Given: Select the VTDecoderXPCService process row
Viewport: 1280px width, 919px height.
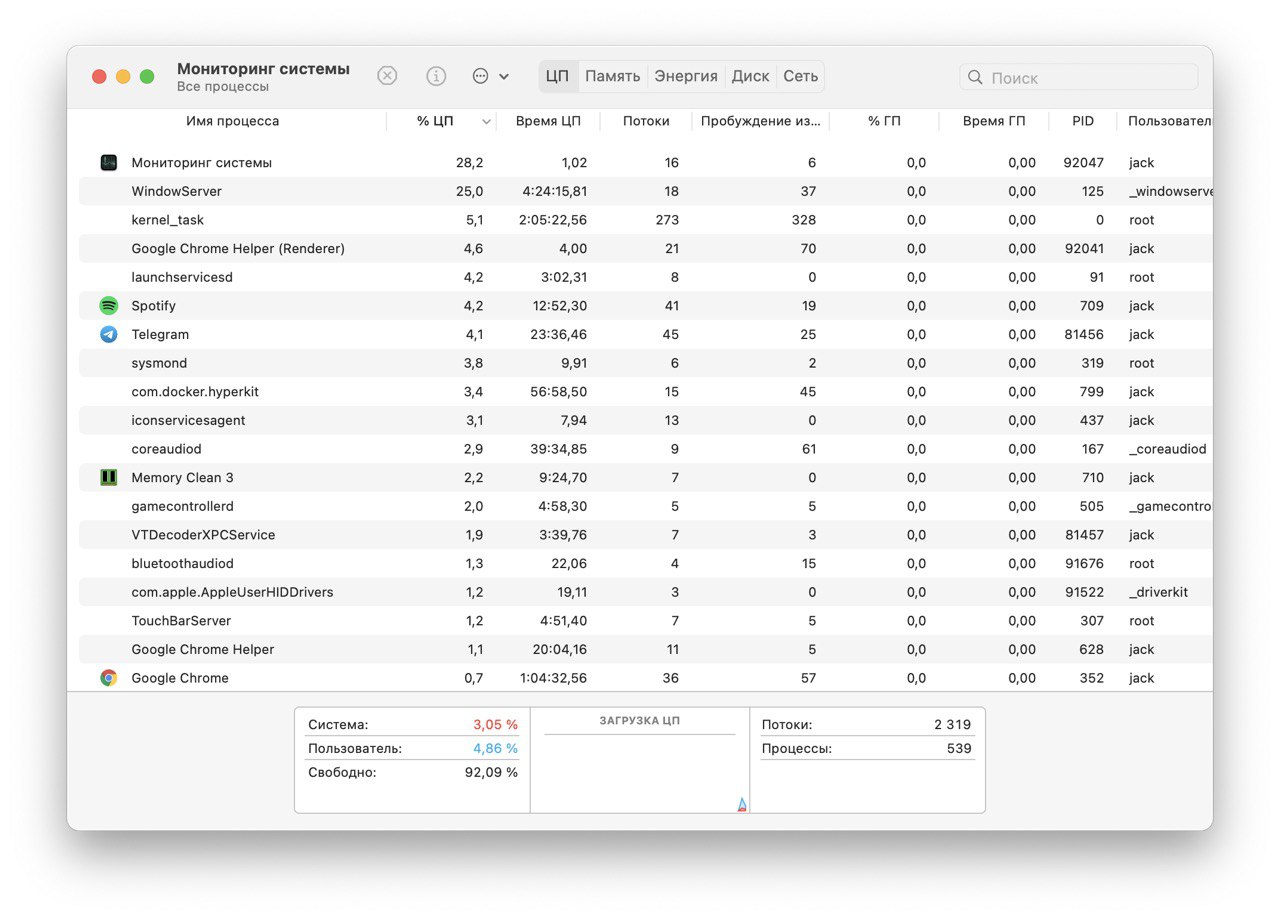Looking at the screenshot, I should tap(646, 535).
